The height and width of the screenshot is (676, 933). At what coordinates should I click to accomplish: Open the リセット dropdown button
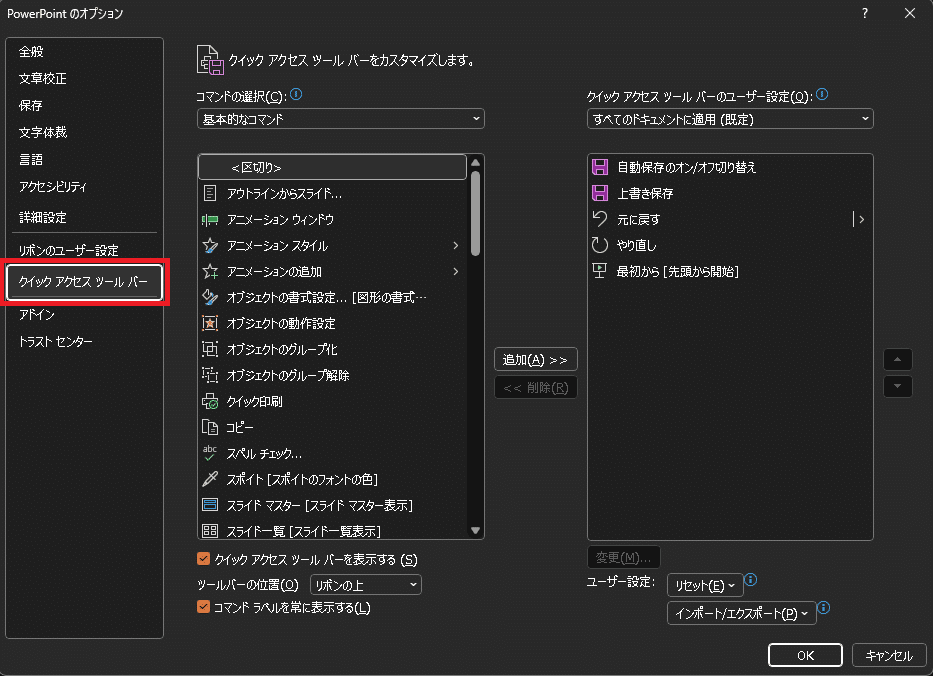[x=705, y=585]
